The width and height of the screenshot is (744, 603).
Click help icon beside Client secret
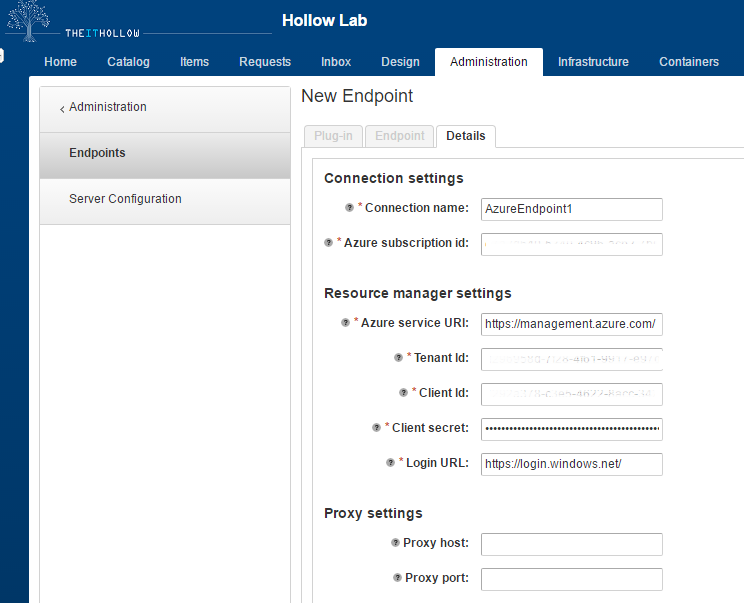pyautogui.click(x=376, y=428)
